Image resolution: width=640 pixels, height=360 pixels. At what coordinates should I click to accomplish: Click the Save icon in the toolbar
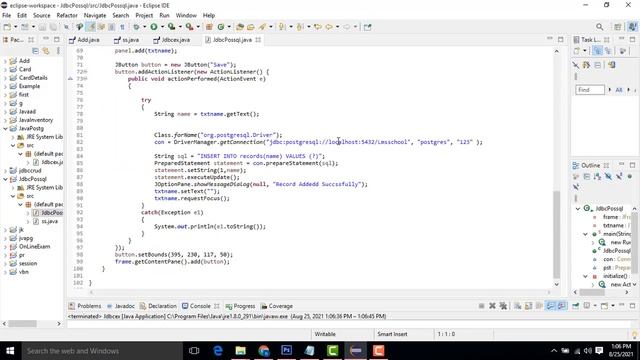click(x=42, y=27)
